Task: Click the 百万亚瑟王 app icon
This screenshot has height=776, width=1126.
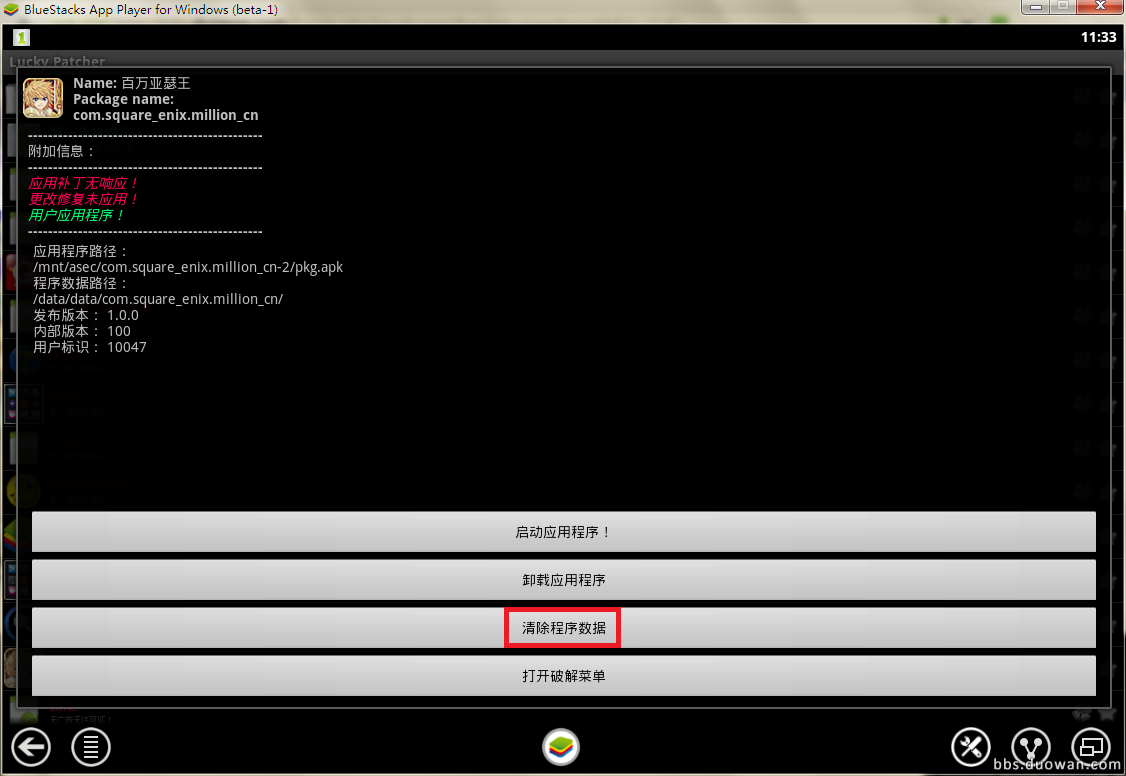Action: tap(43, 98)
